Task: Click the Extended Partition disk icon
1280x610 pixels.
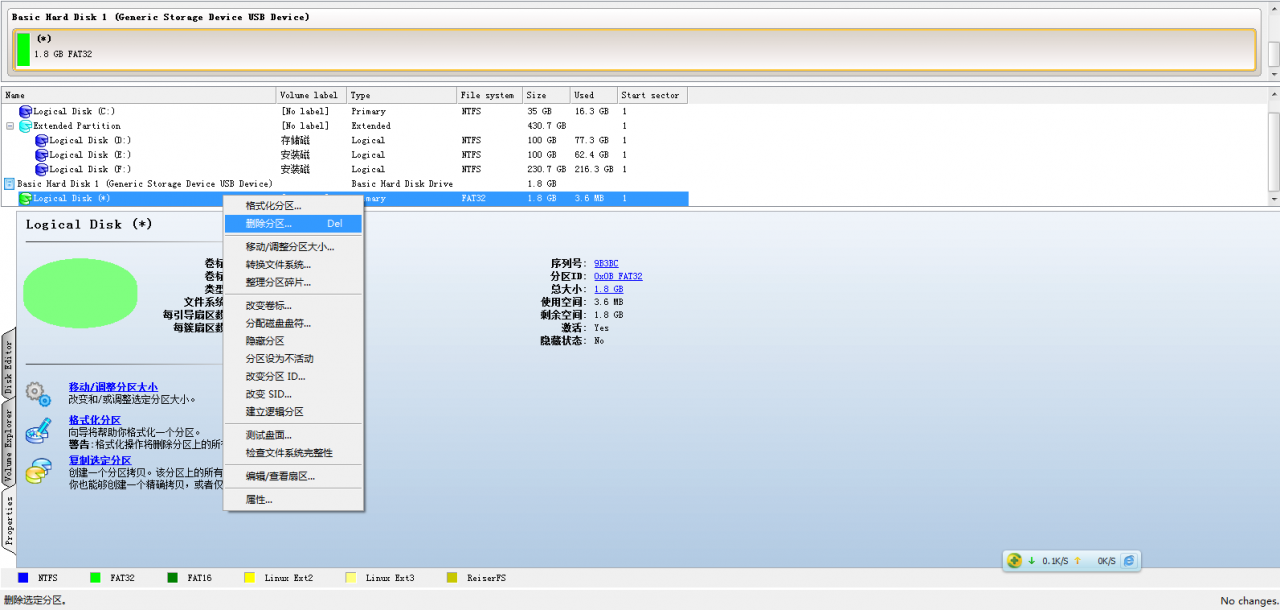Action: click(x=26, y=126)
